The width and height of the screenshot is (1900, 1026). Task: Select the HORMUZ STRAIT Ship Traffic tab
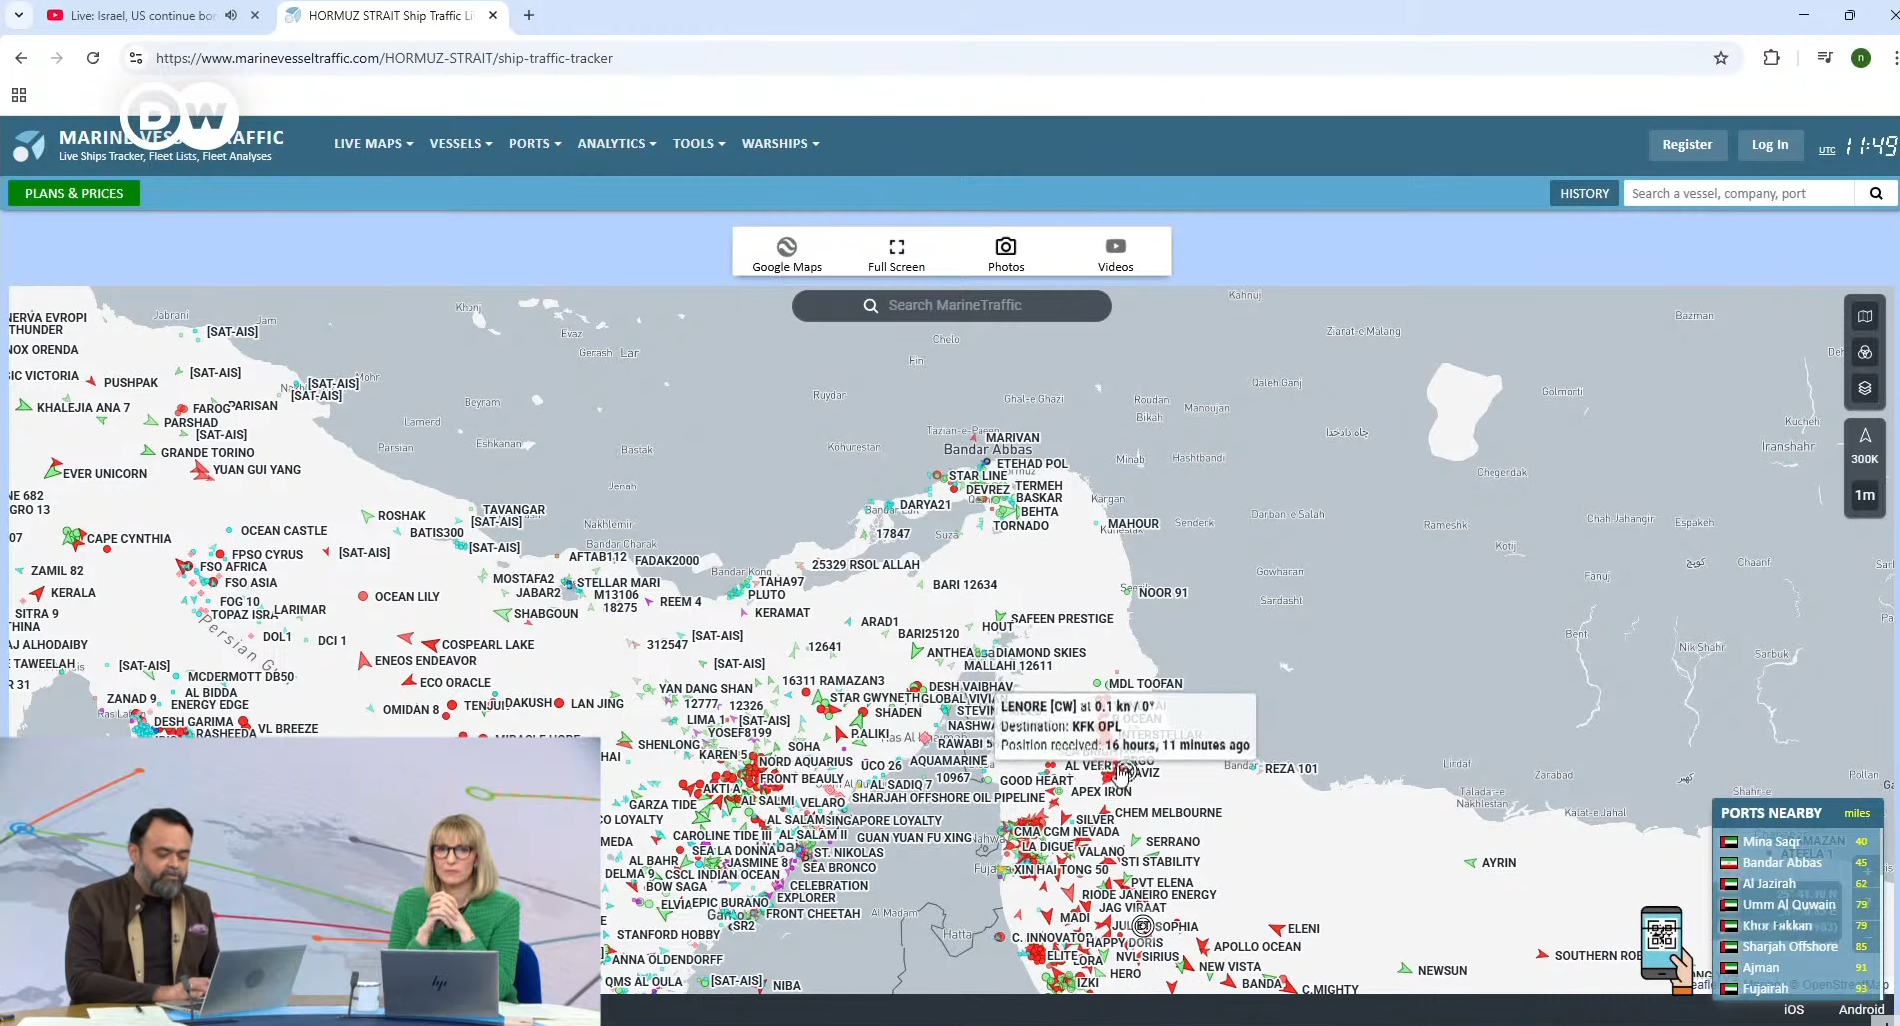[390, 15]
